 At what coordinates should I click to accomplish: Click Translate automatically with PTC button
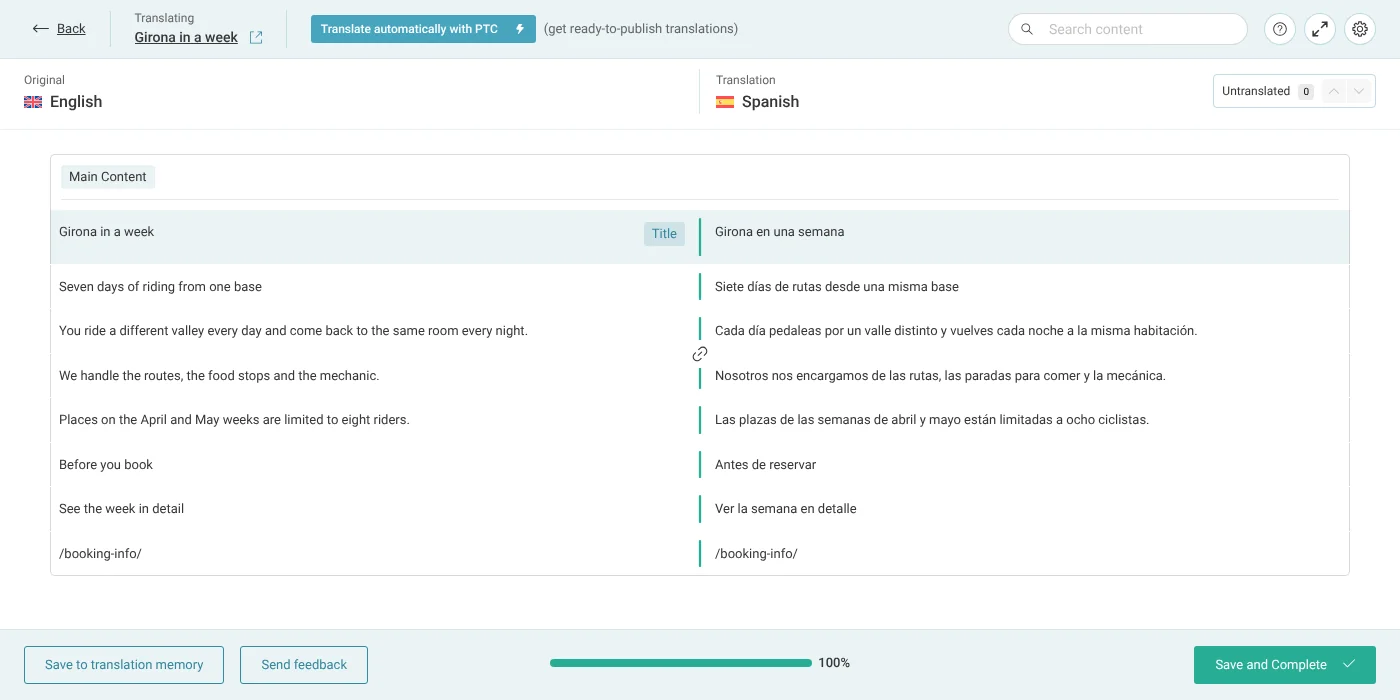pyautogui.click(x=423, y=29)
